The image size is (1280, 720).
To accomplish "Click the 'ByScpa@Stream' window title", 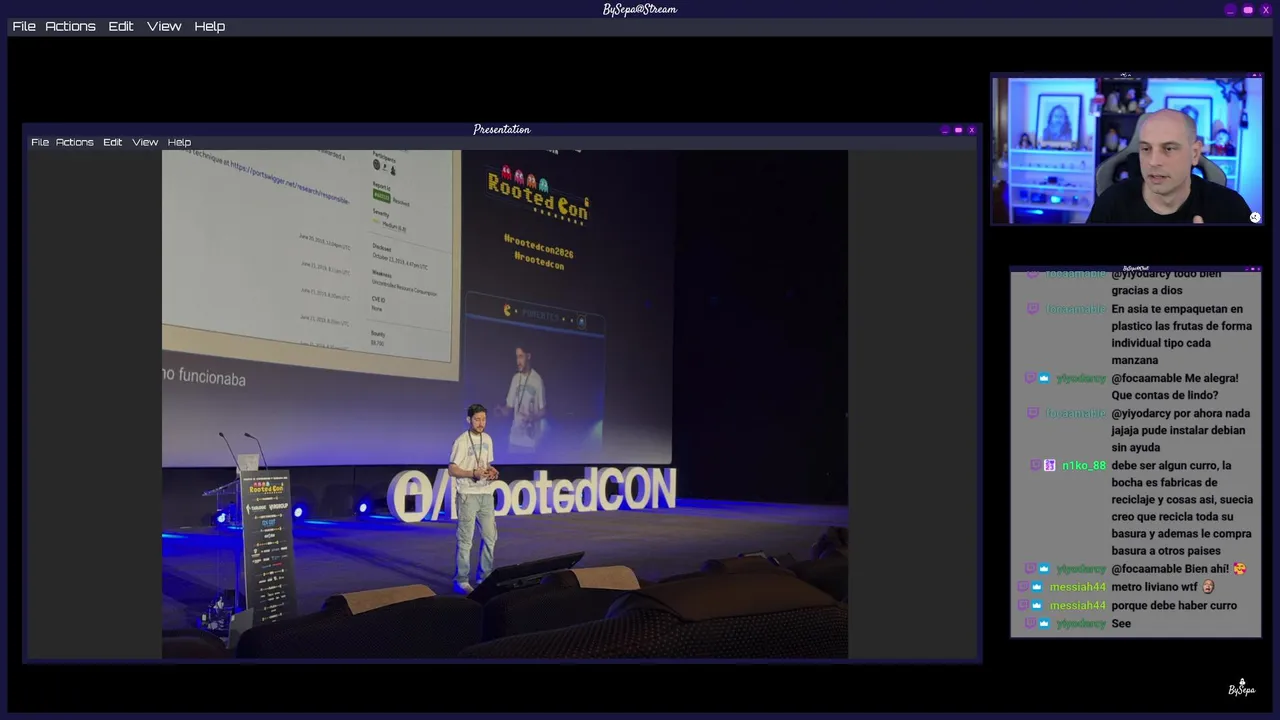I will coord(640,9).
